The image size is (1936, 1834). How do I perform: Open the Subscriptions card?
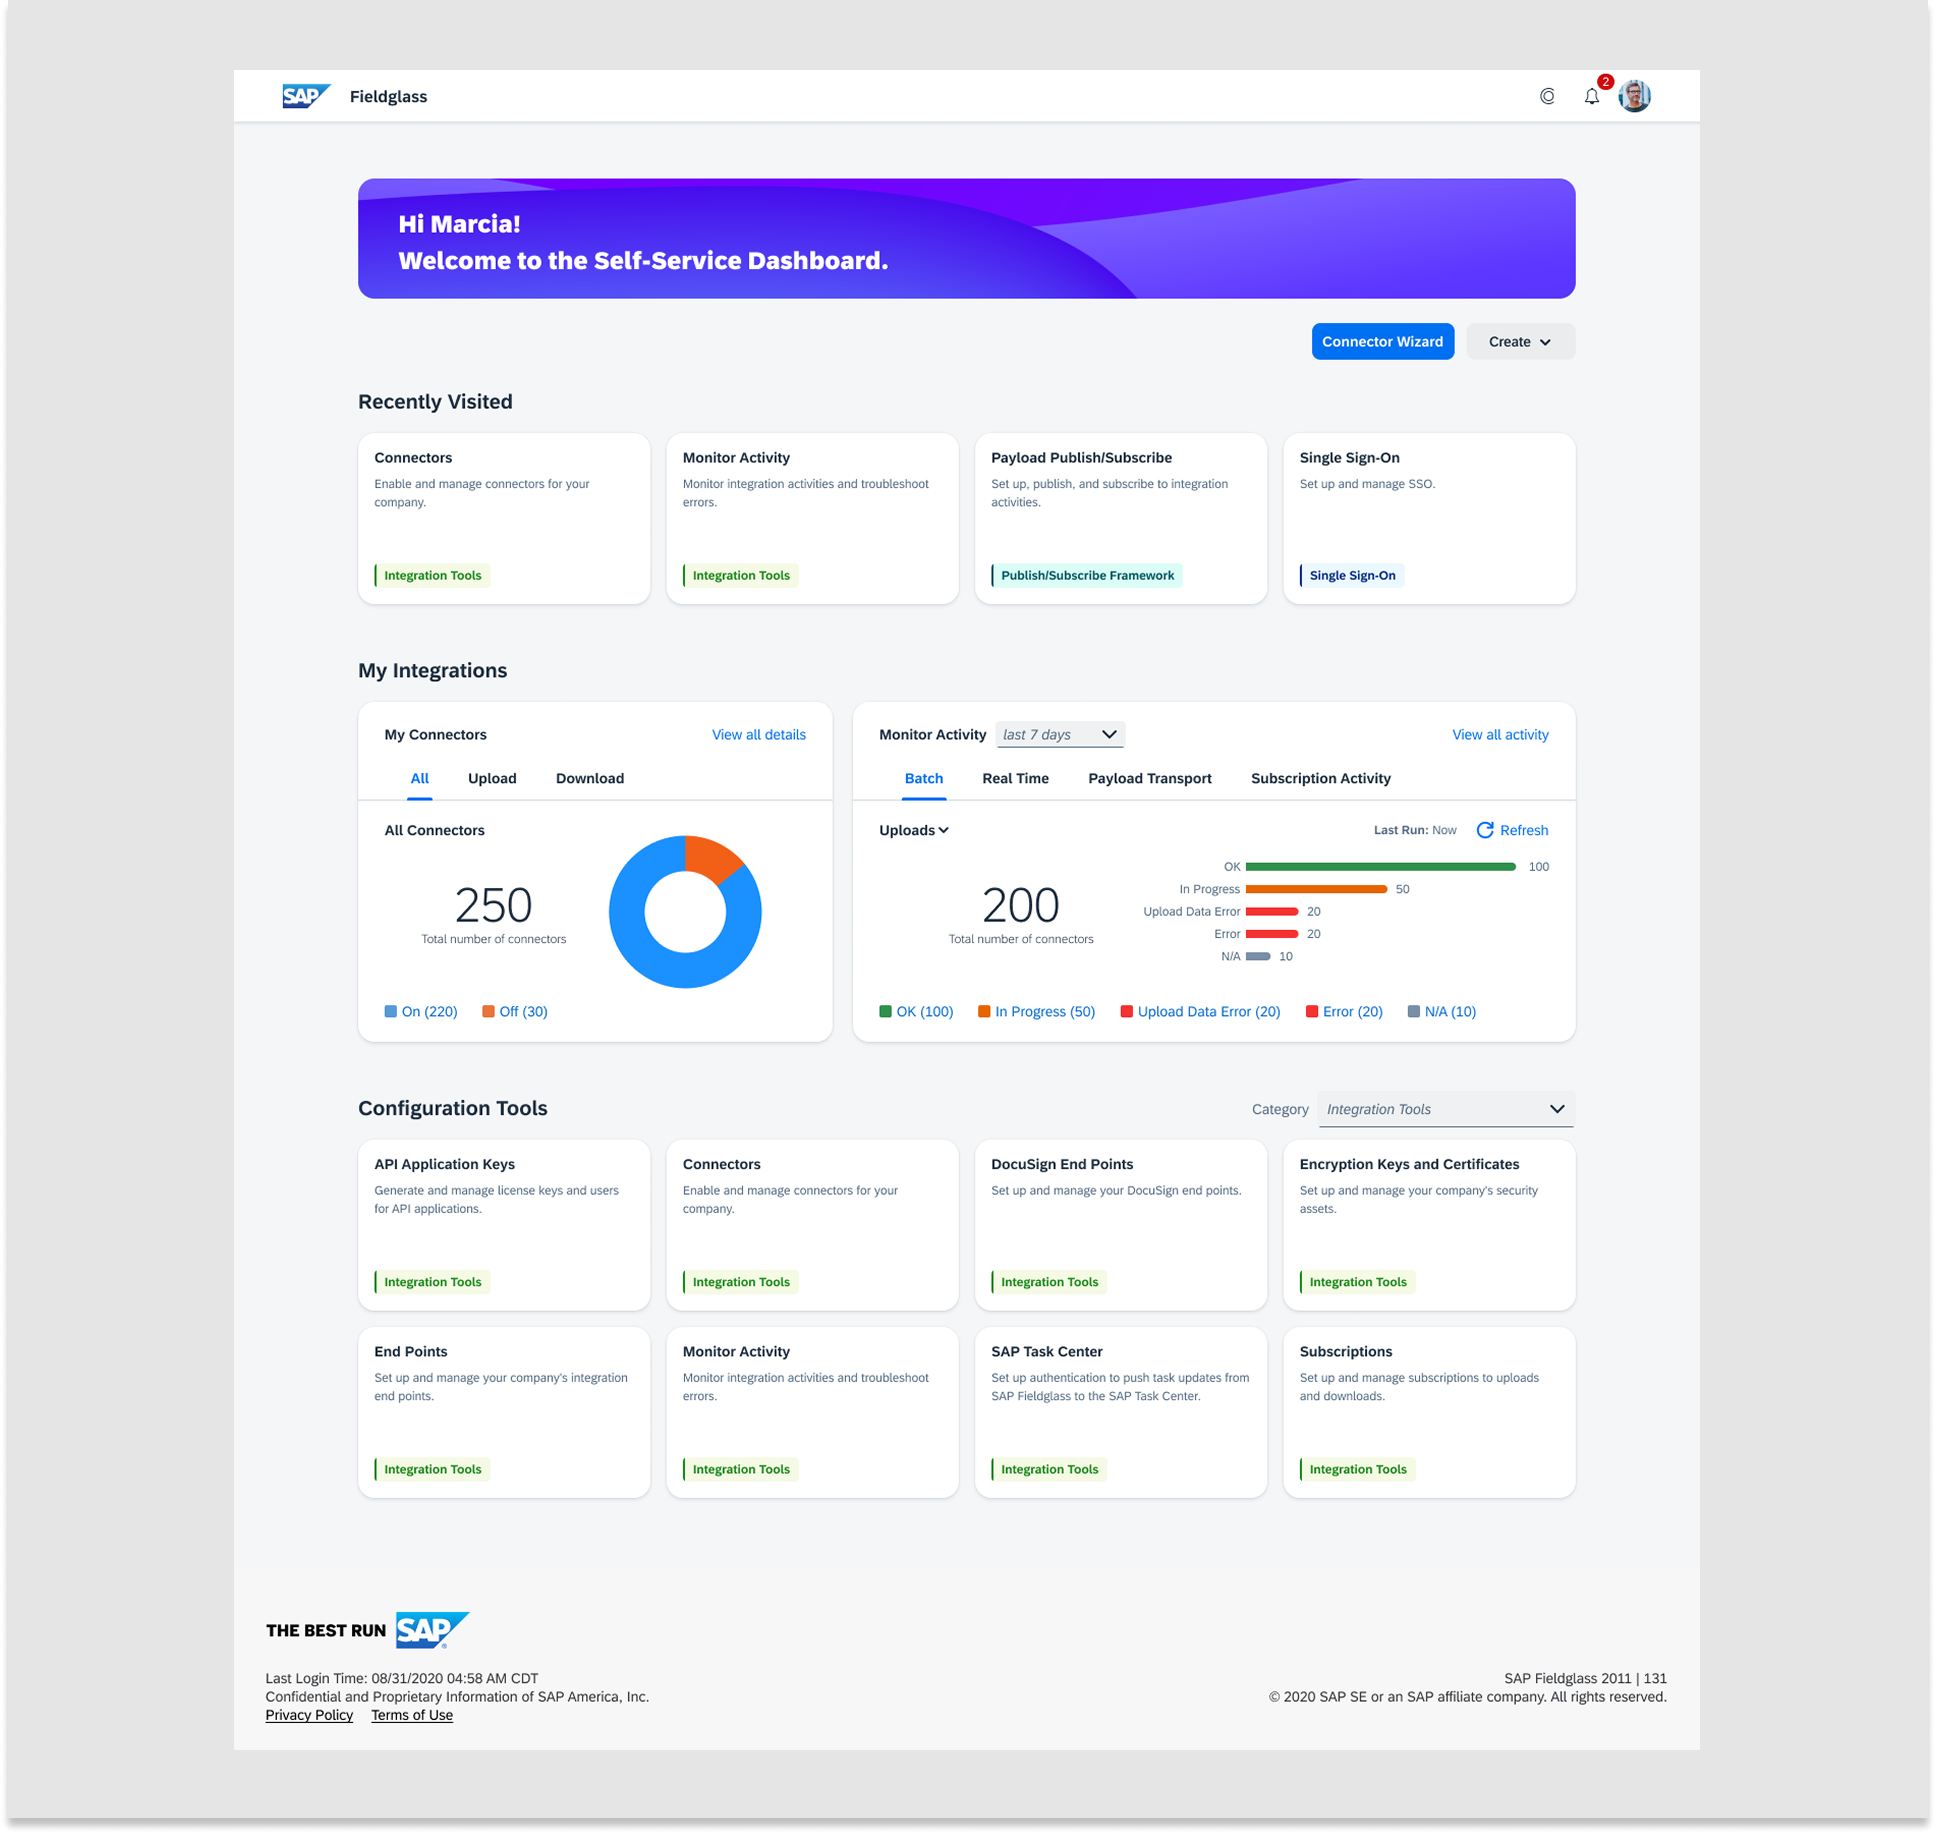tap(1429, 1412)
